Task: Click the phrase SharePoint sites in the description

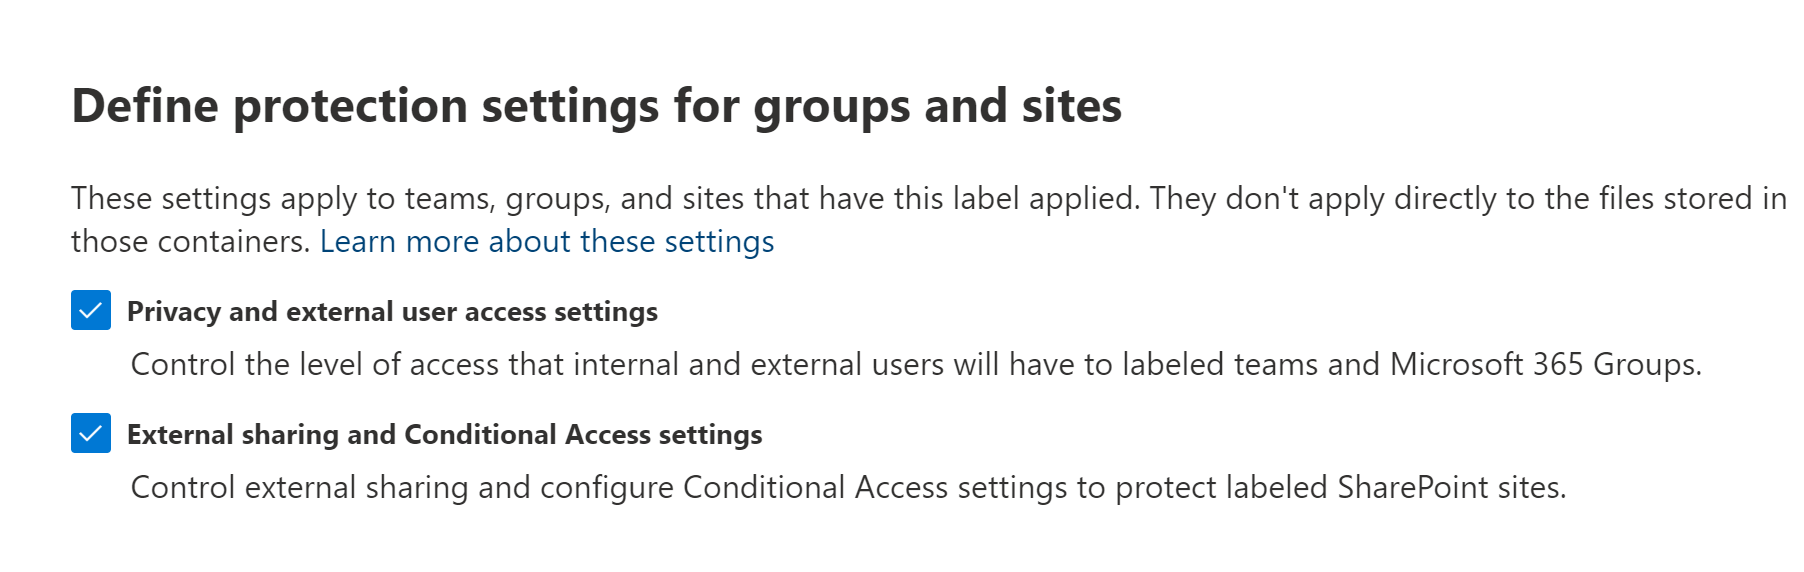Action: (1449, 488)
